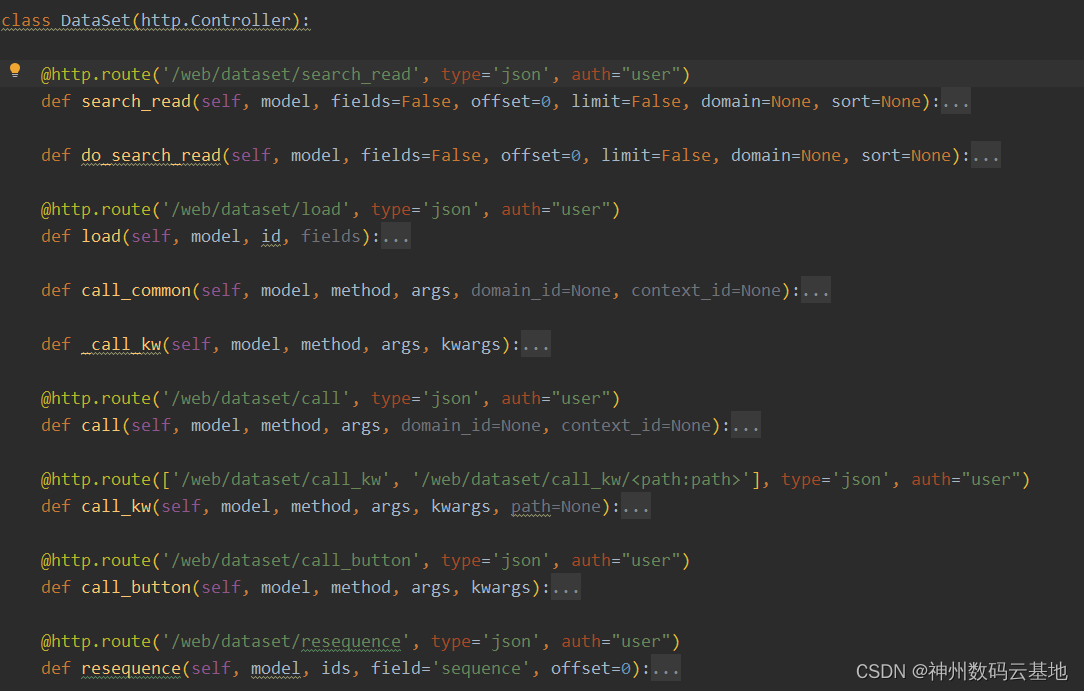Click function name call_button
The height and width of the screenshot is (691, 1084).
click(x=136, y=587)
